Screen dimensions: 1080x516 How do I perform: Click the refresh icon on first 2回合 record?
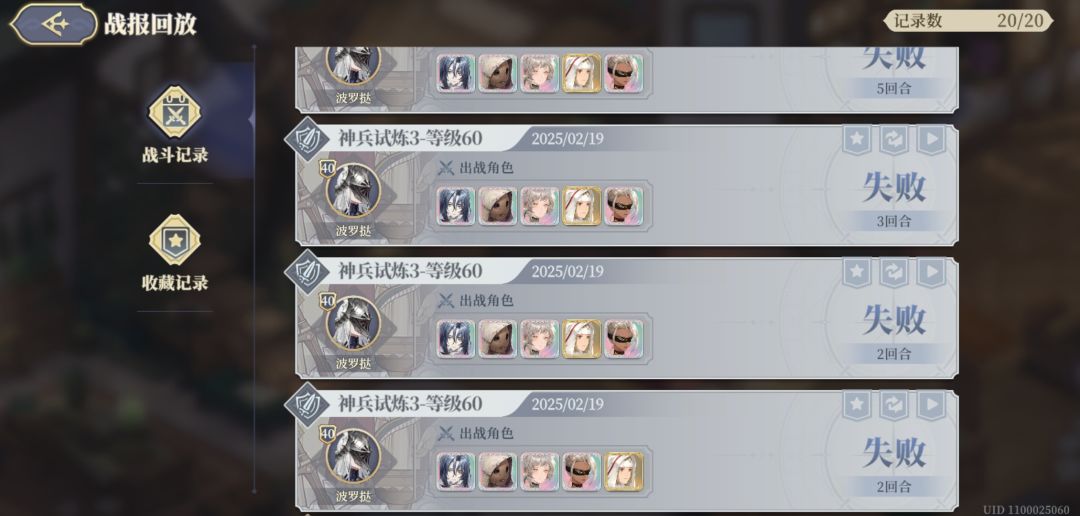tap(893, 273)
